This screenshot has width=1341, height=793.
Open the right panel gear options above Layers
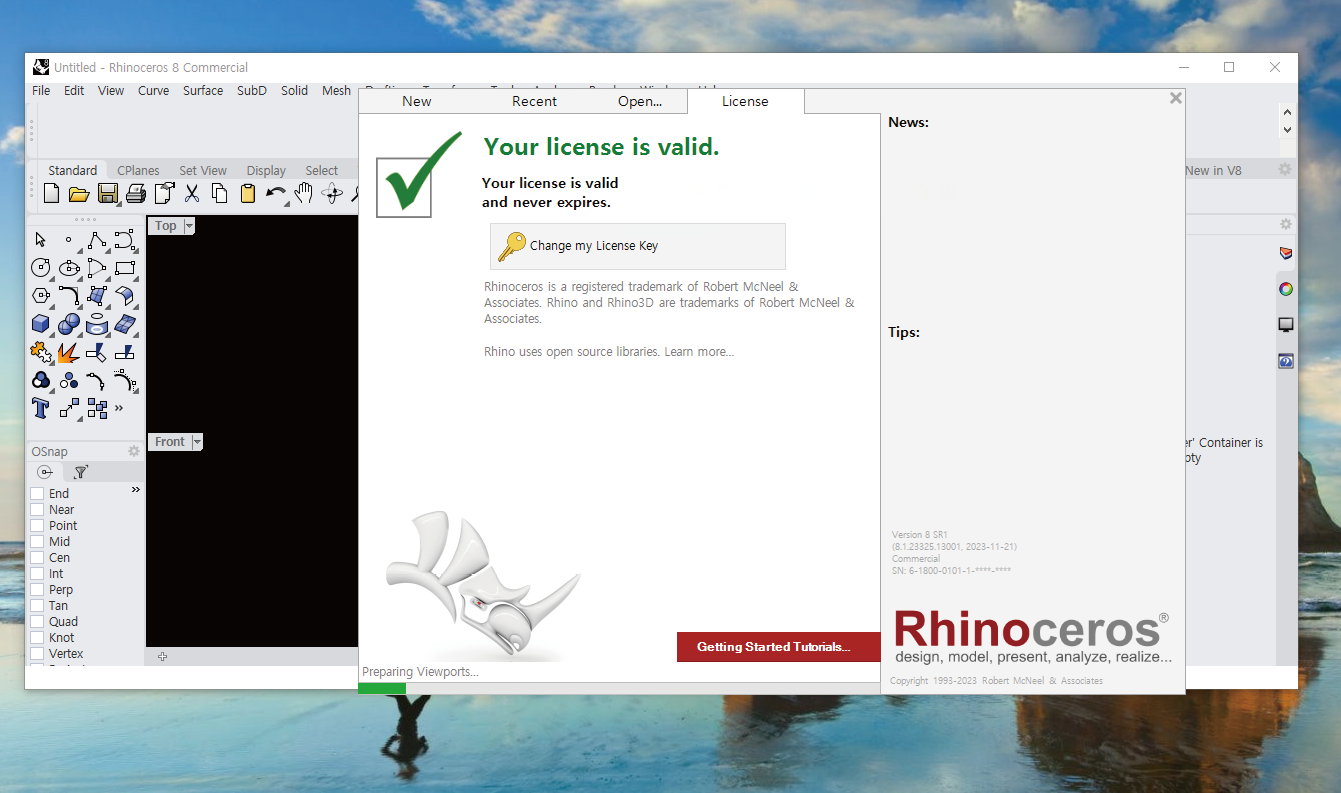[1286, 224]
